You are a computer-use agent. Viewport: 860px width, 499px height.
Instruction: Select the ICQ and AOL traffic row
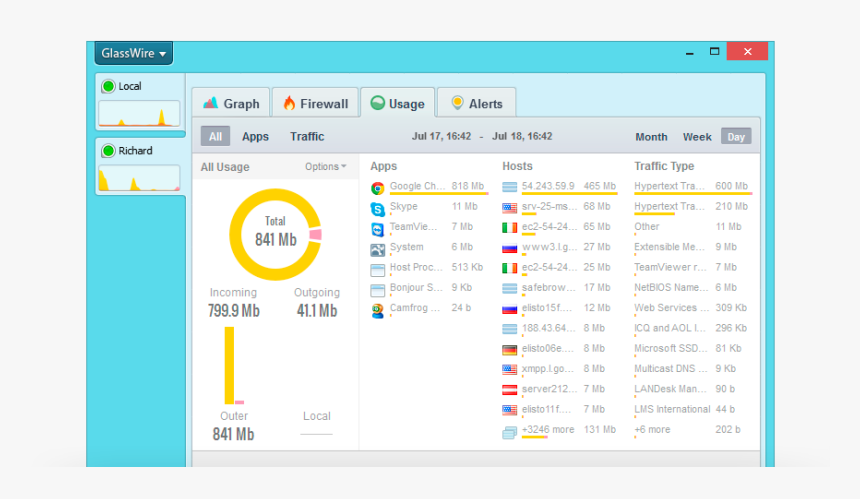[x=692, y=329]
